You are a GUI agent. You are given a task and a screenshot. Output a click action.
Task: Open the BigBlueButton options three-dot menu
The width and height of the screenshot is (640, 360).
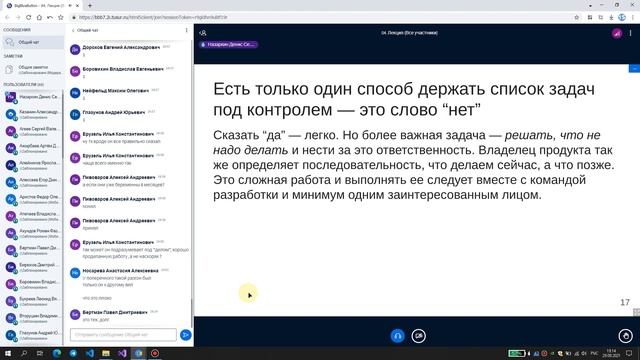point(631,33)
